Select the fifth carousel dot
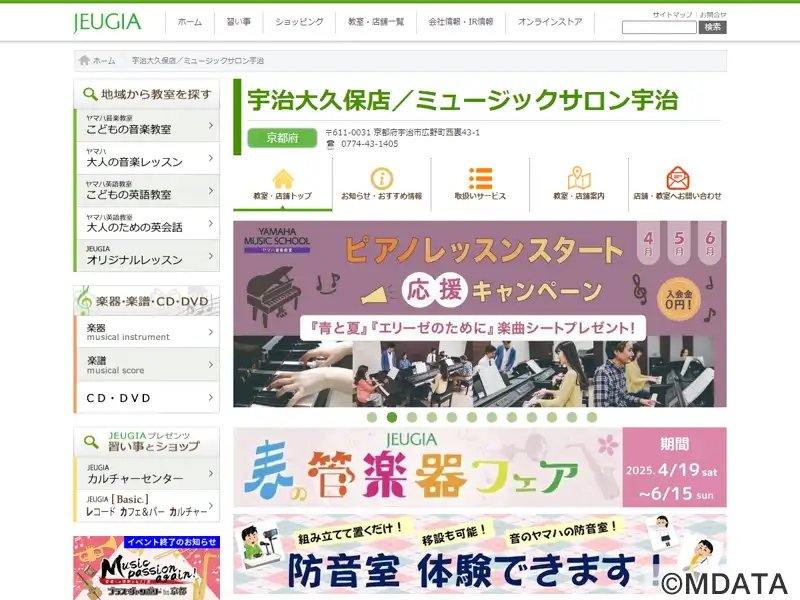The height and width of the screenshot is (600, 800). [452, 417]
